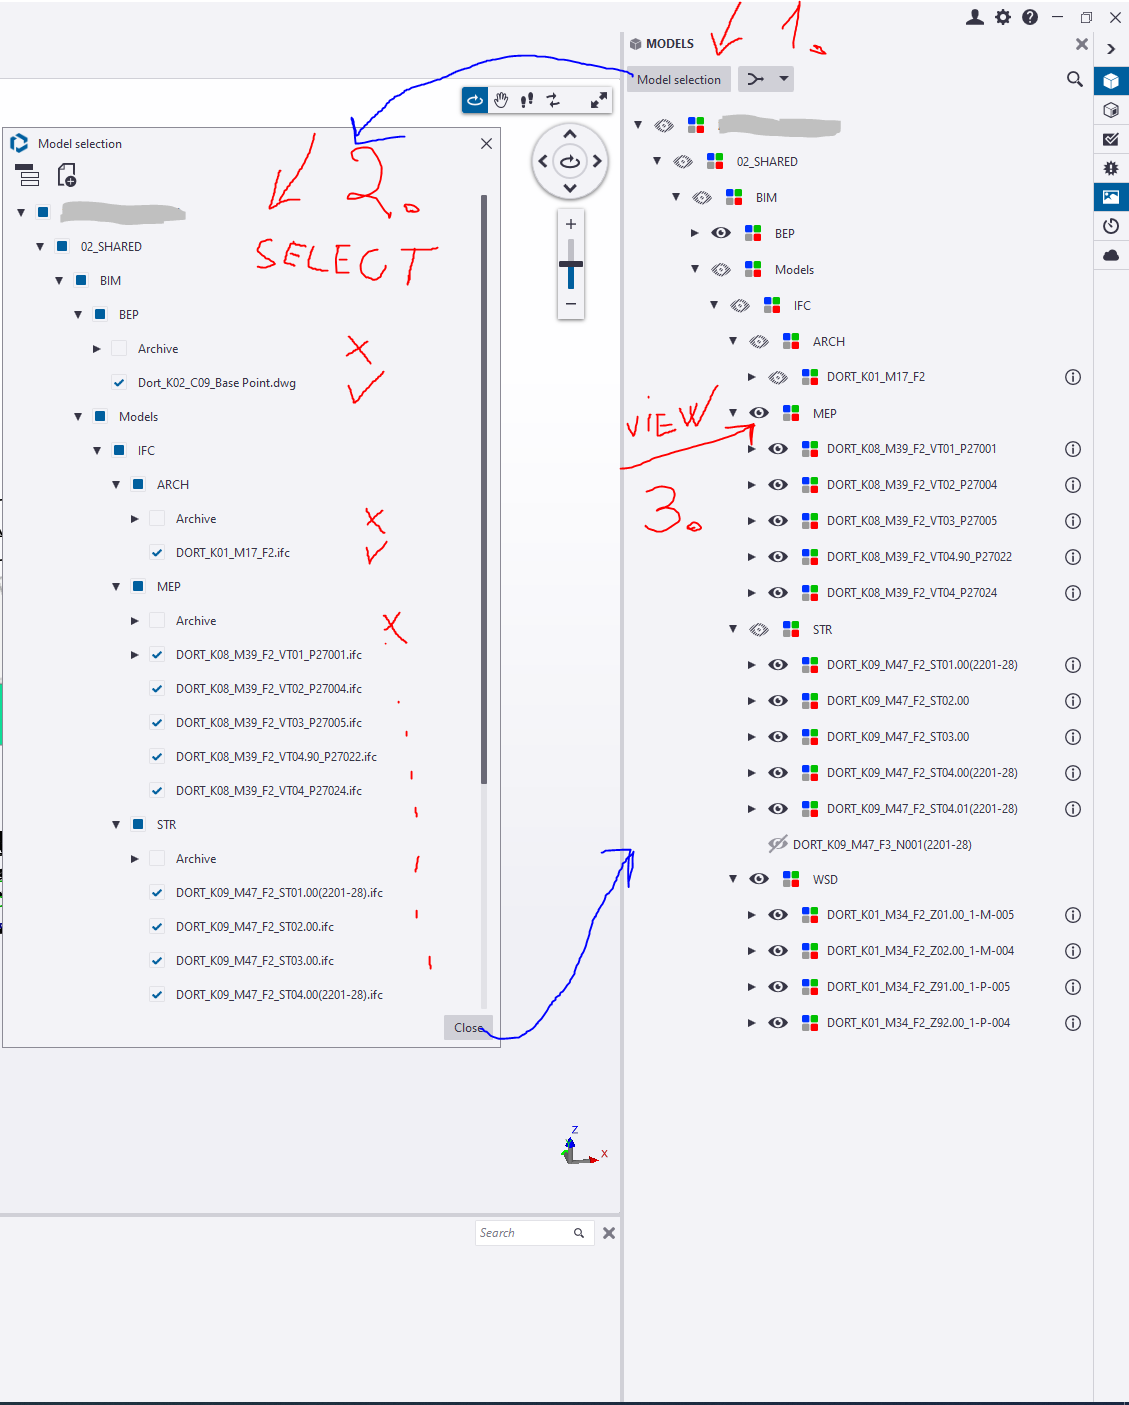Open the Models cube panel in right sidebar
Viewport: 1129px width, 1405px height.
click(x=1111, y=81)
